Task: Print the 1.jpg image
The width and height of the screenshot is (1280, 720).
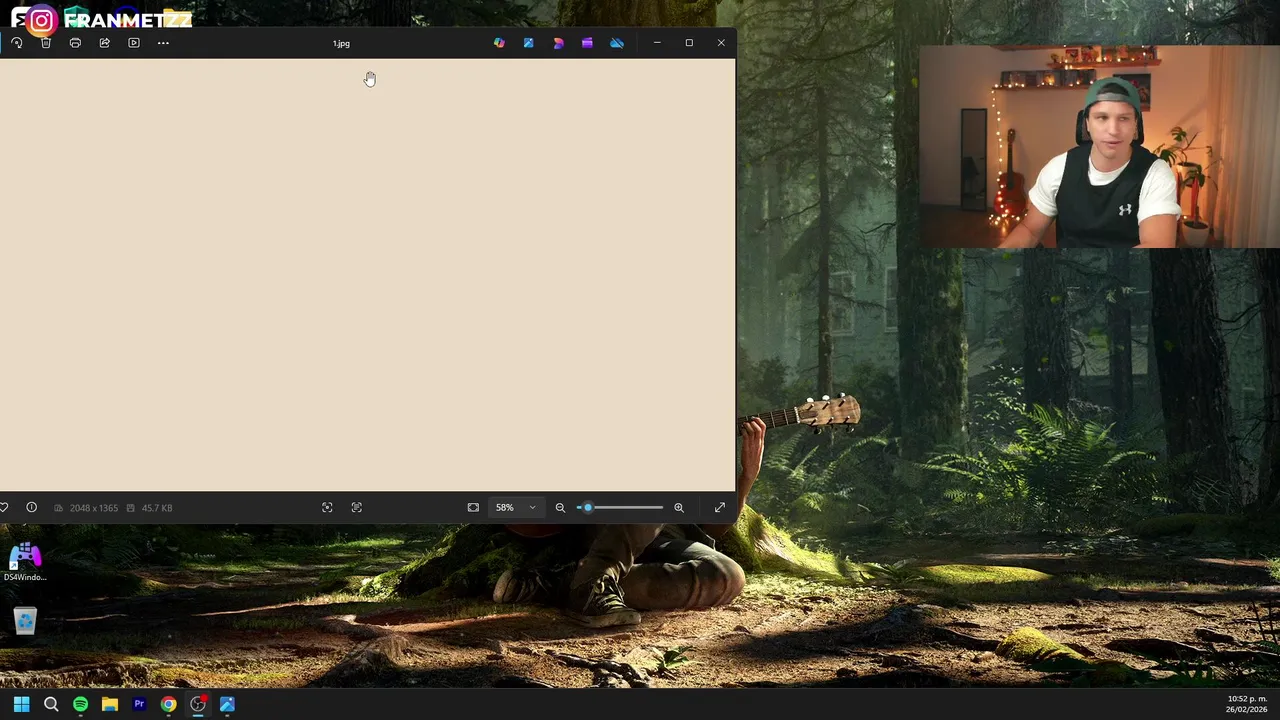Action: (75, 43)
